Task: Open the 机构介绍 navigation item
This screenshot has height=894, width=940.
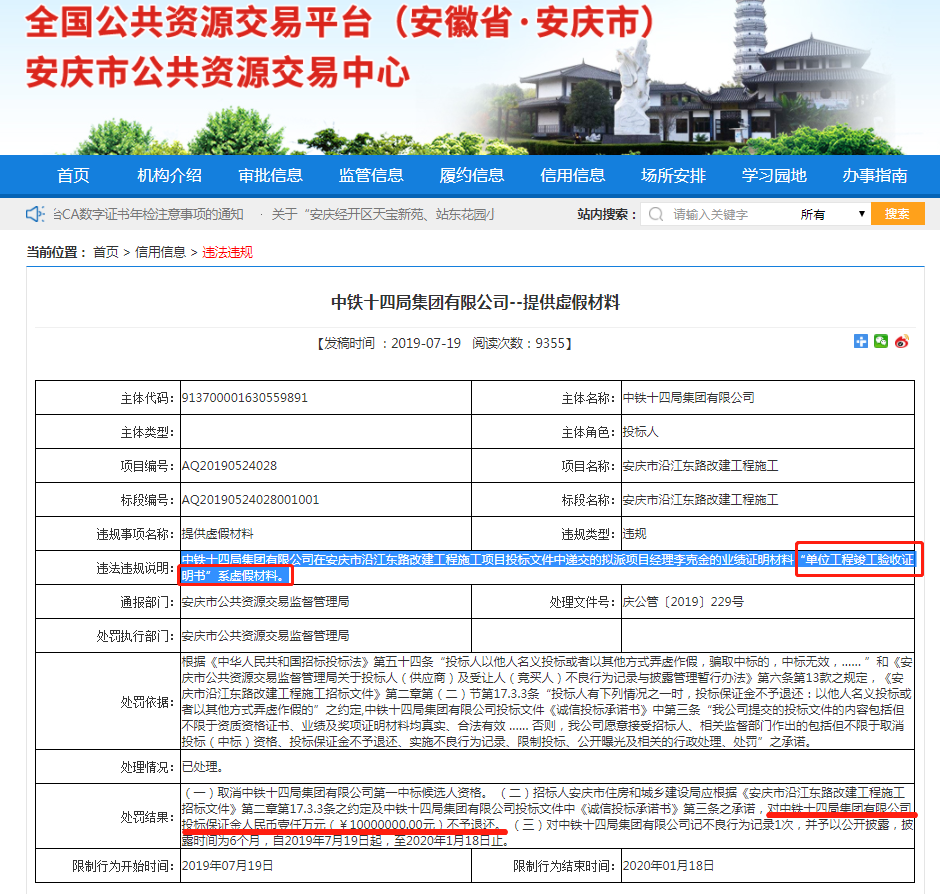Action: tap(169, 176)
